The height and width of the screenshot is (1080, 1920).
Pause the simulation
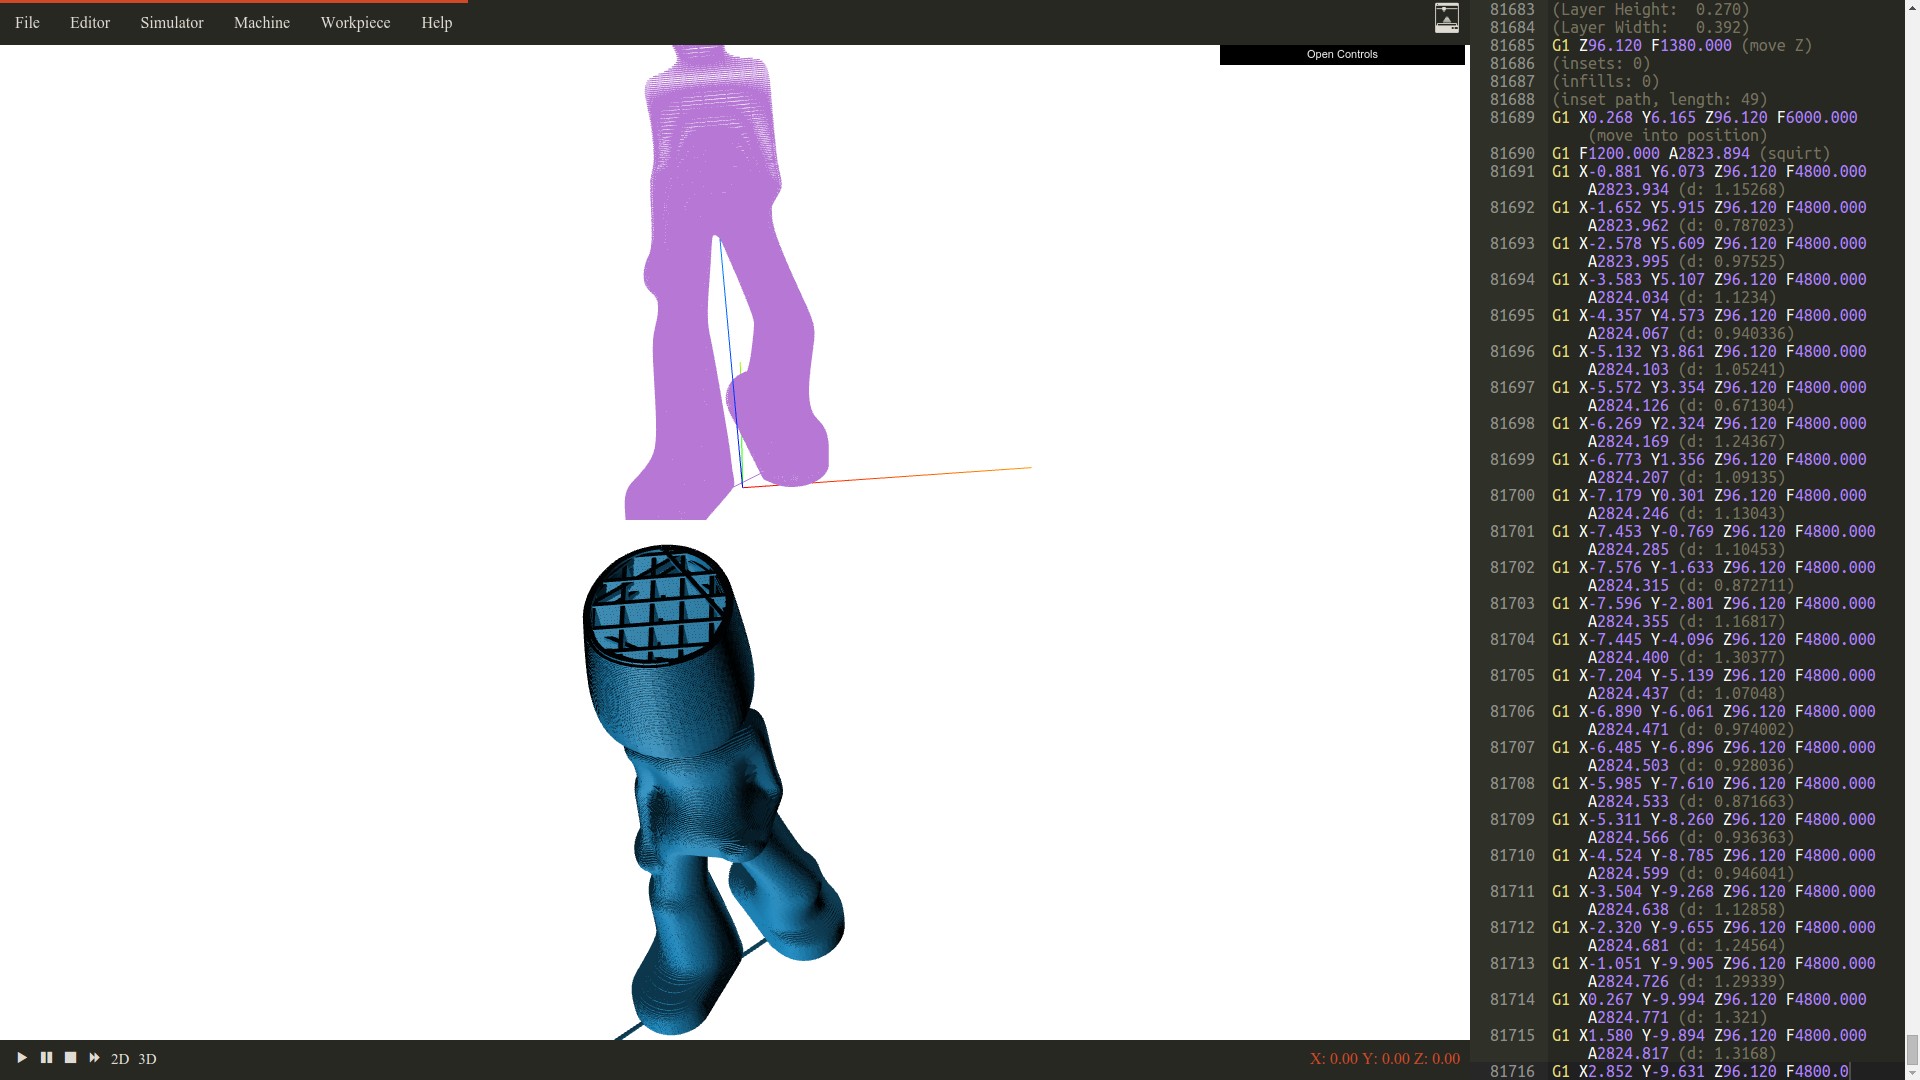[x=46, y=1058]
